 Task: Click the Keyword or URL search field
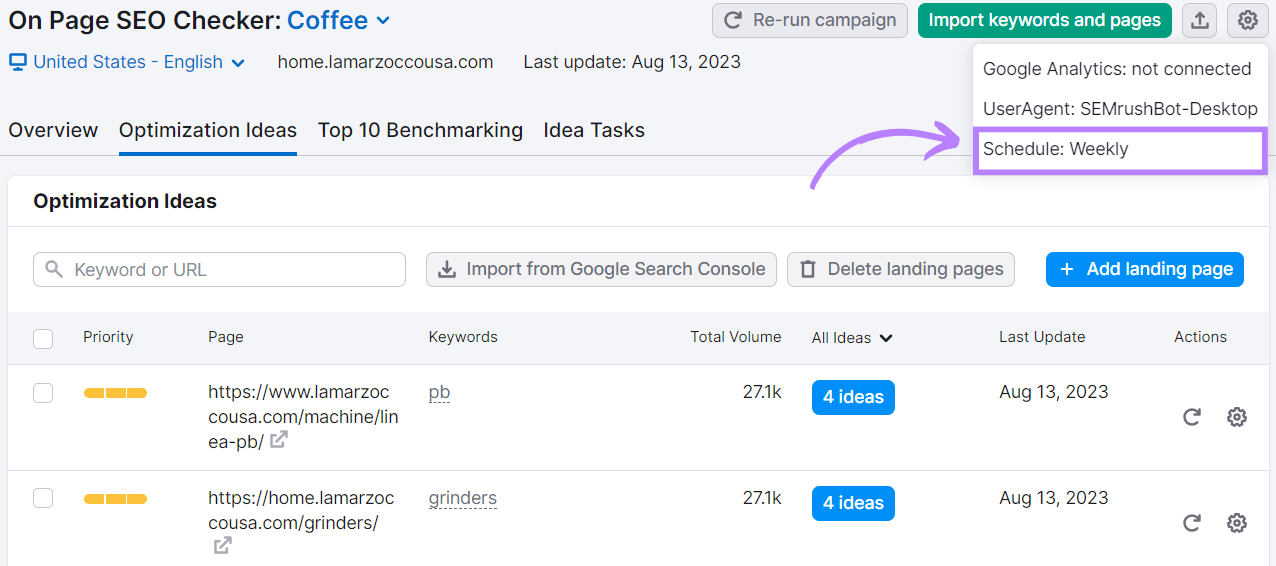[x=219, y=270]
